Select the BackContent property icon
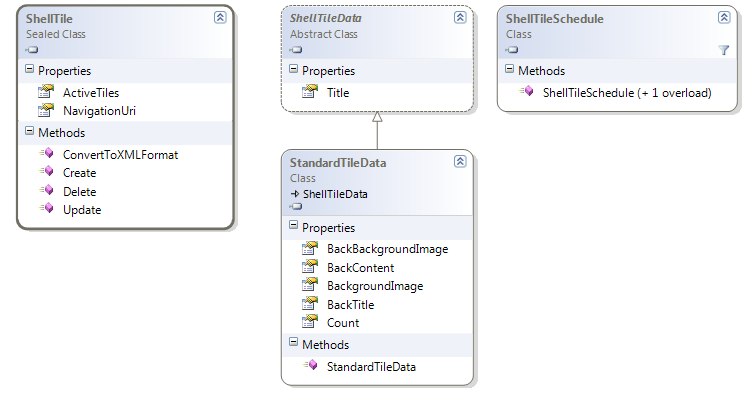Image resolution: width=756 pixels, height=395 pixels. tap(310, 267)
